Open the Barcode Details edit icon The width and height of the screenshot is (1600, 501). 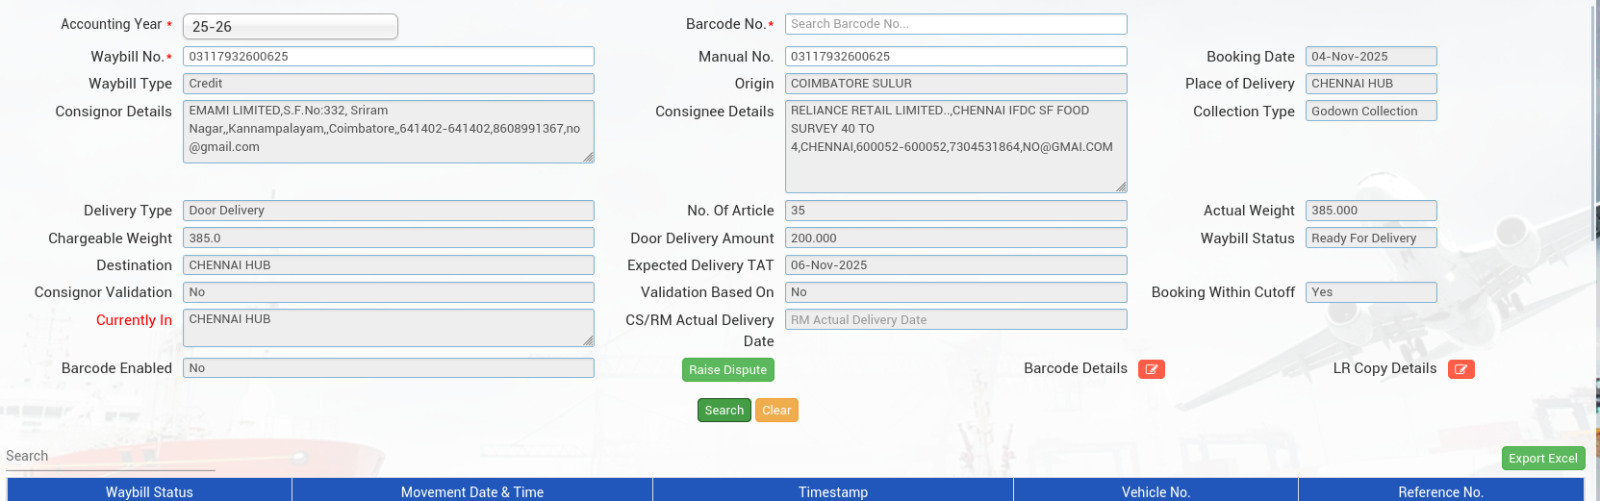pos(1151,369)
